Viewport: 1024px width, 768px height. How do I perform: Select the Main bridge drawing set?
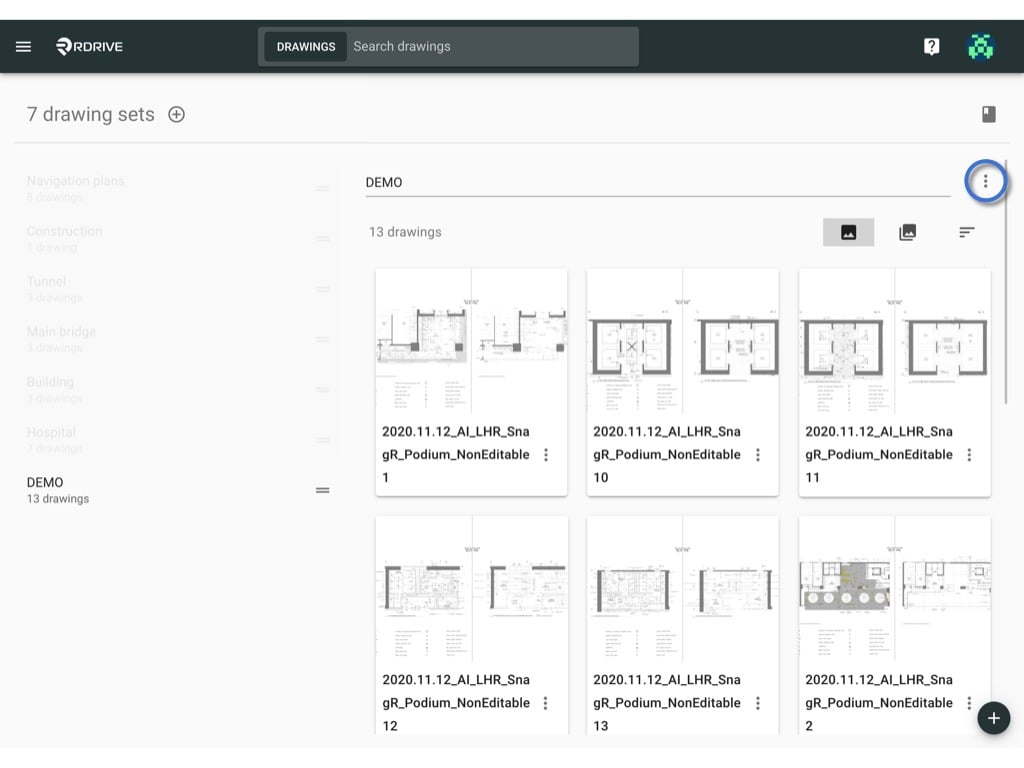(x=176, y=339)
